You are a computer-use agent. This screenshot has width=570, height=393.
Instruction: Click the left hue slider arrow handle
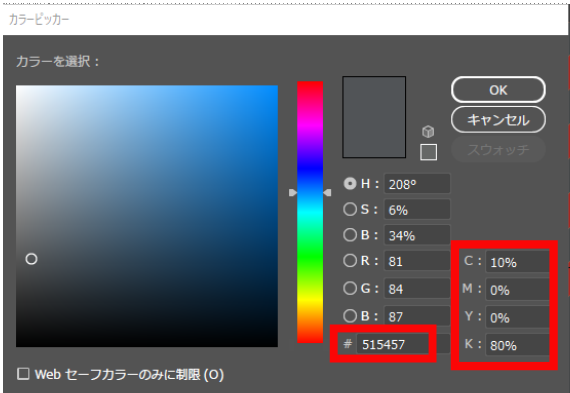tap(293, 193)
